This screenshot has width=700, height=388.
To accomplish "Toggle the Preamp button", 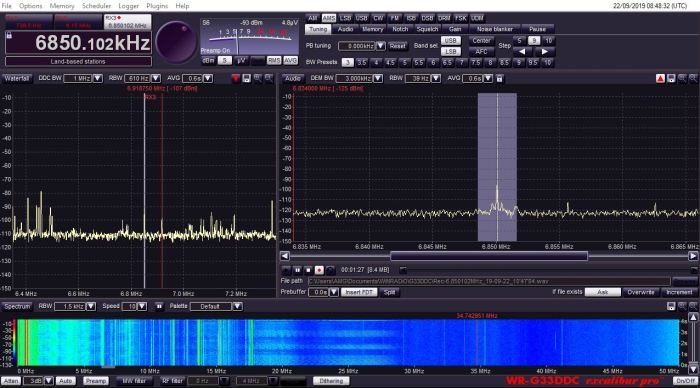I will 96,381.
